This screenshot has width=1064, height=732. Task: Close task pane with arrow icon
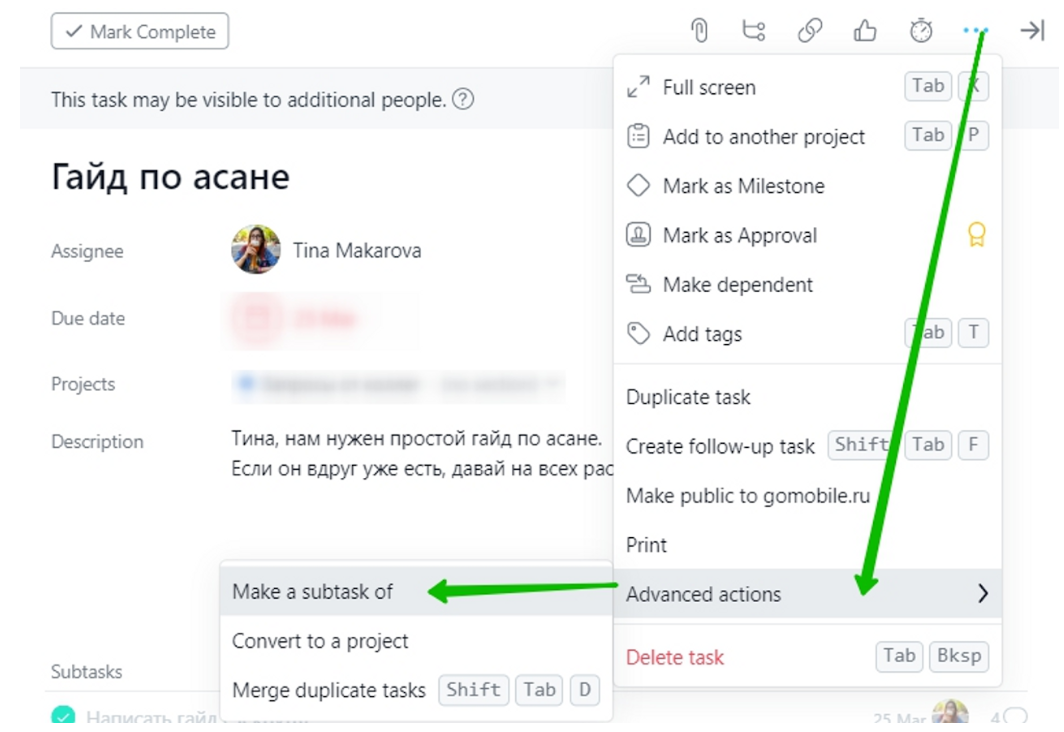1031,31
